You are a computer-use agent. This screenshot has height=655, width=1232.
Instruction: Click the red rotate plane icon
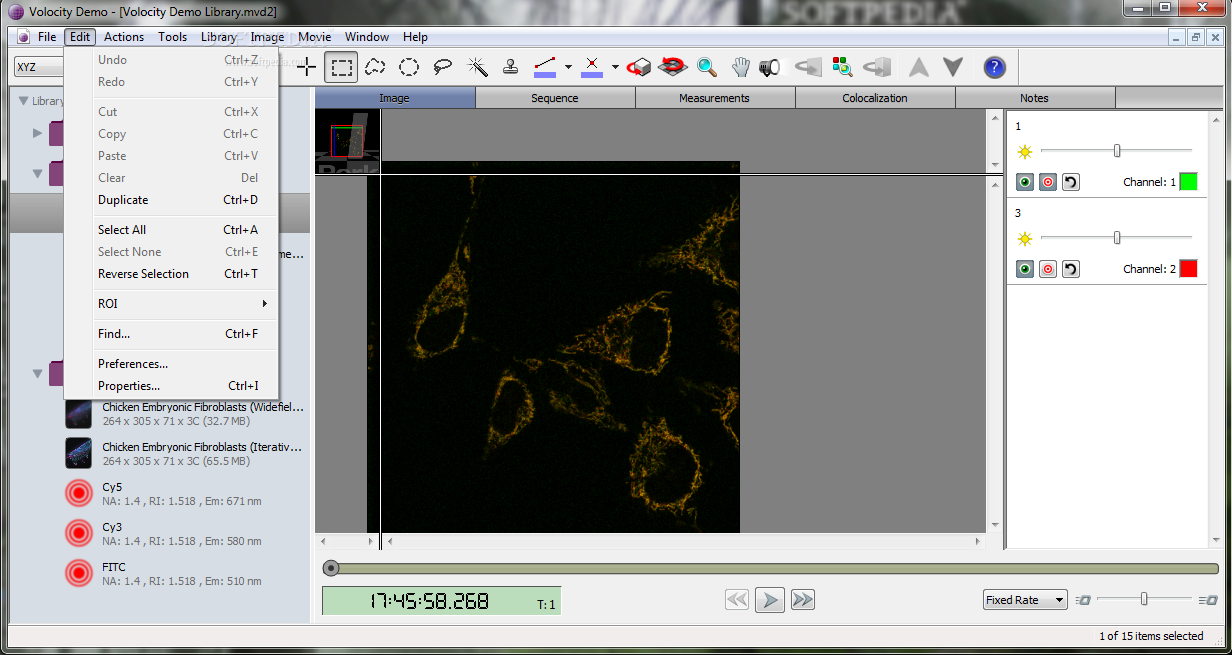tap(672, 67)
